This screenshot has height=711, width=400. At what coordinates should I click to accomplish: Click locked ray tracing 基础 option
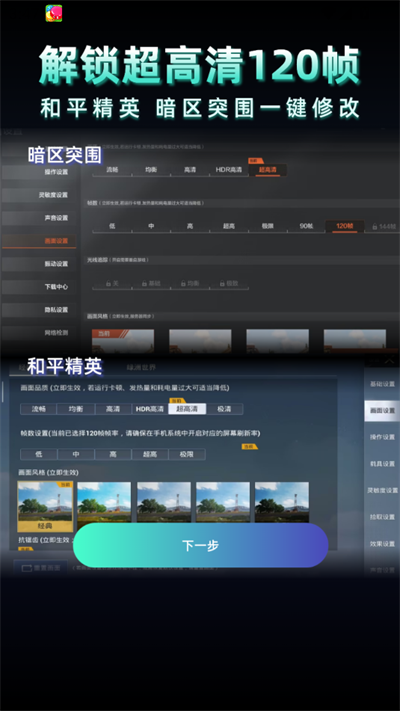click(151, 283)
